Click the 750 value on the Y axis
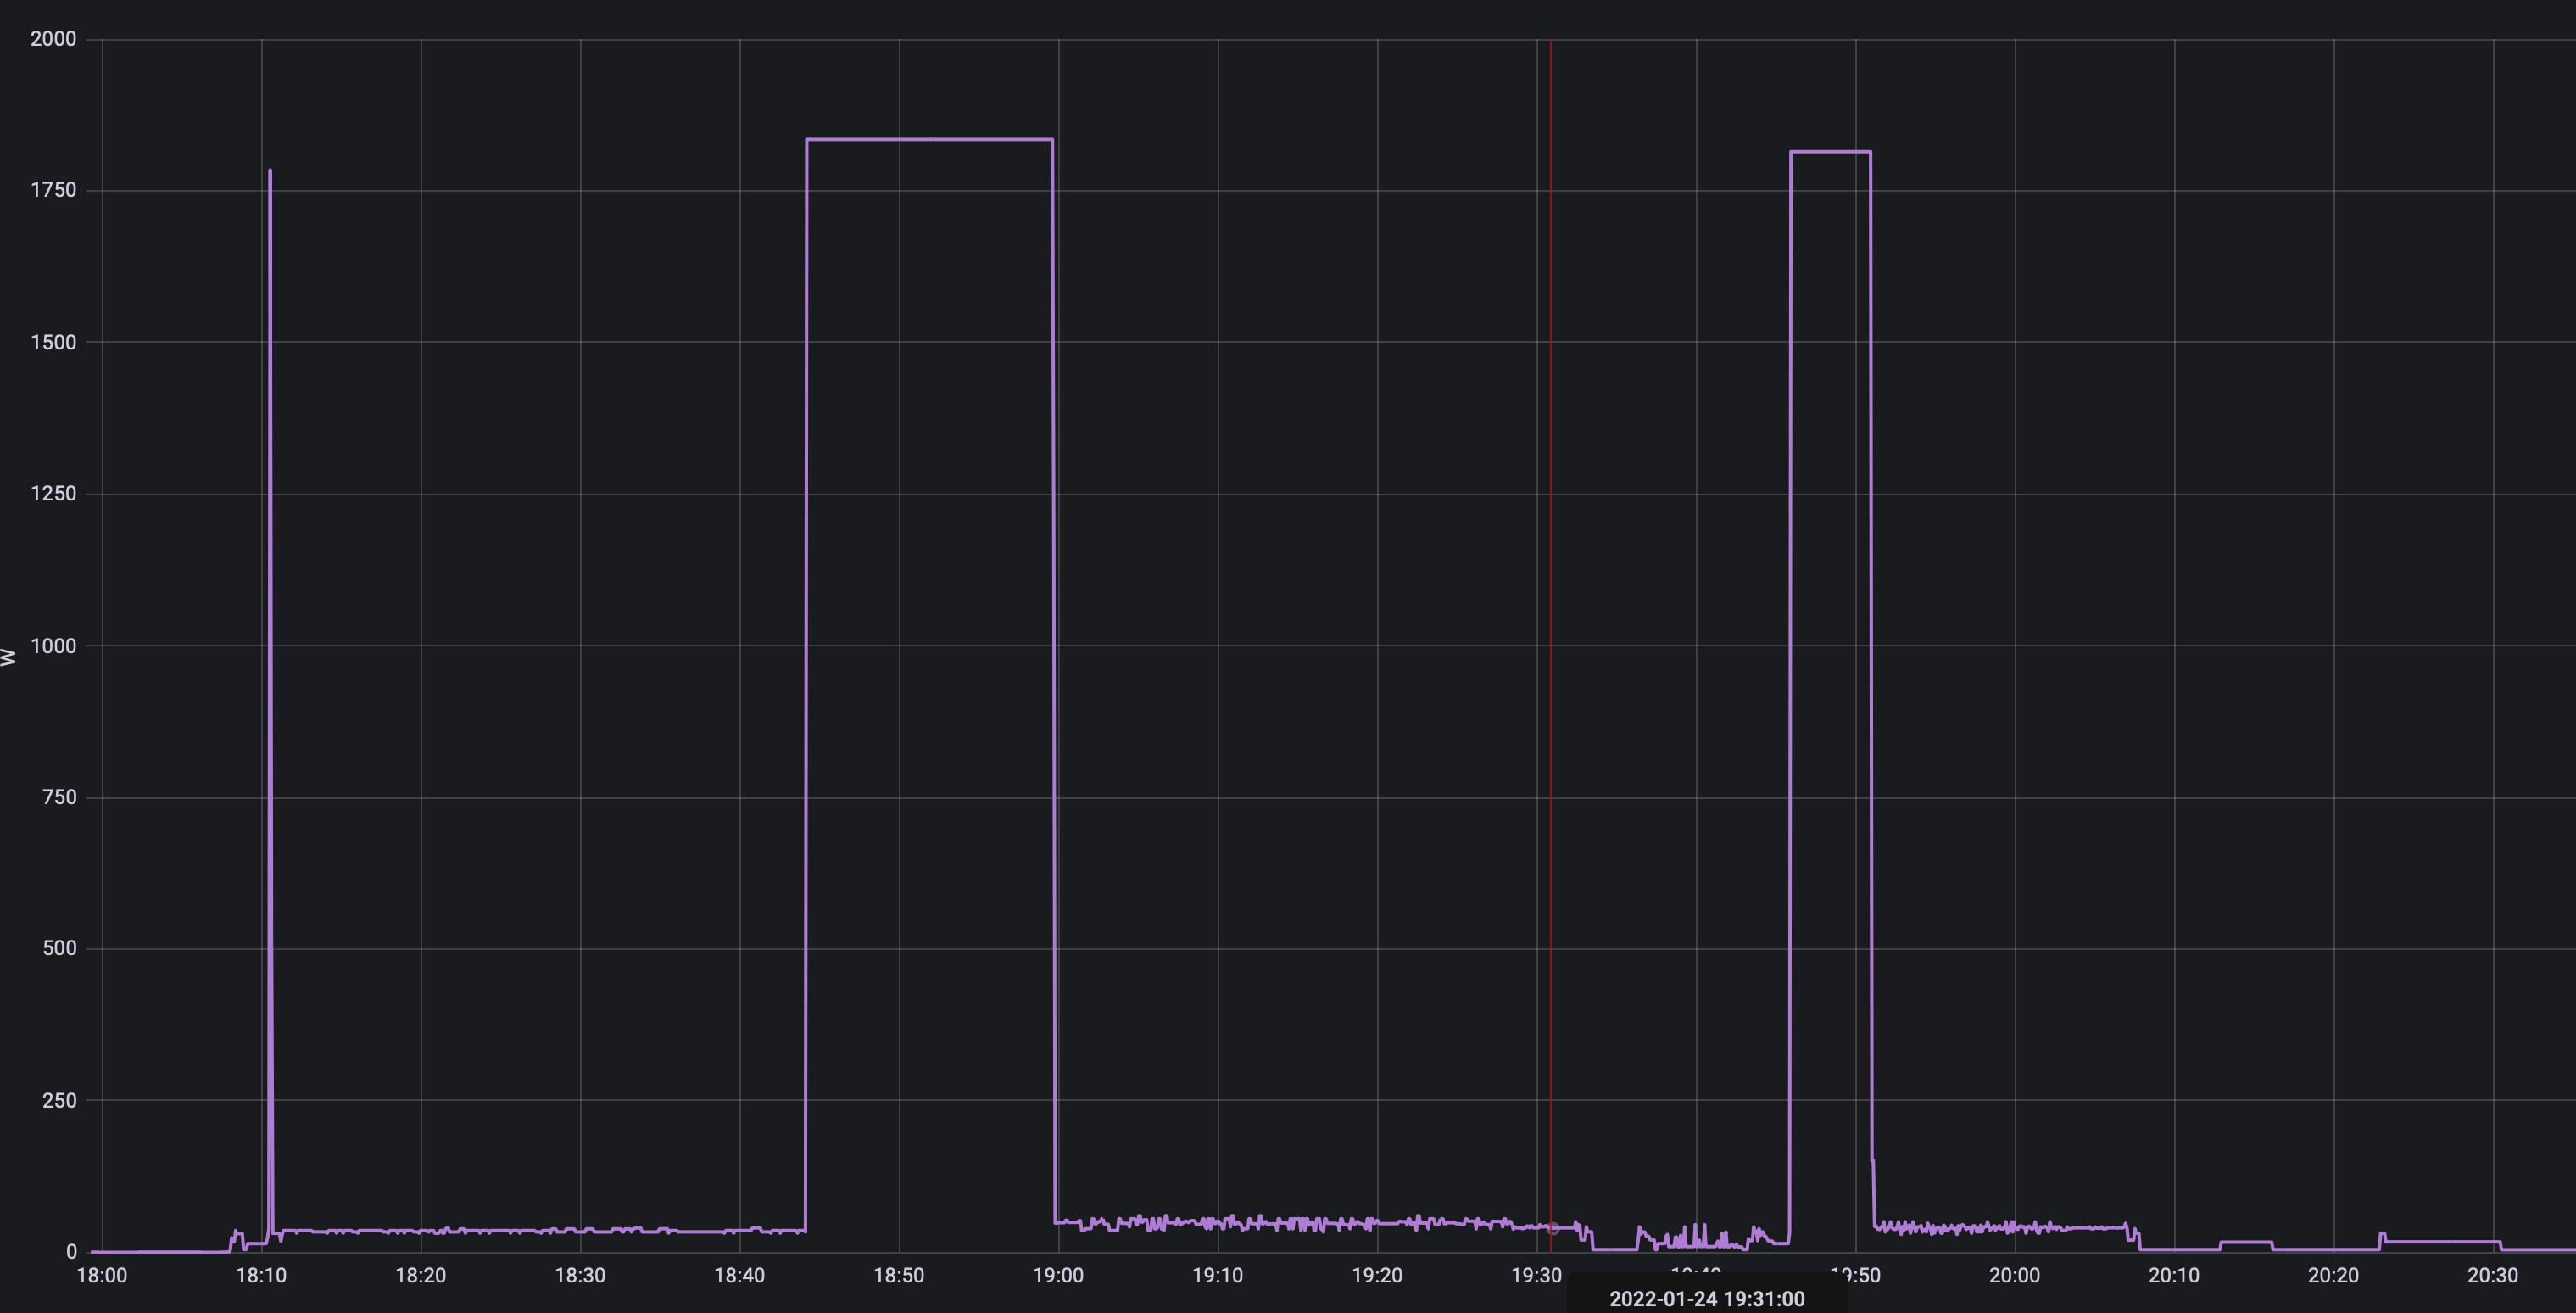Viewport: 2576px width, 1313px height. point(59,797)
